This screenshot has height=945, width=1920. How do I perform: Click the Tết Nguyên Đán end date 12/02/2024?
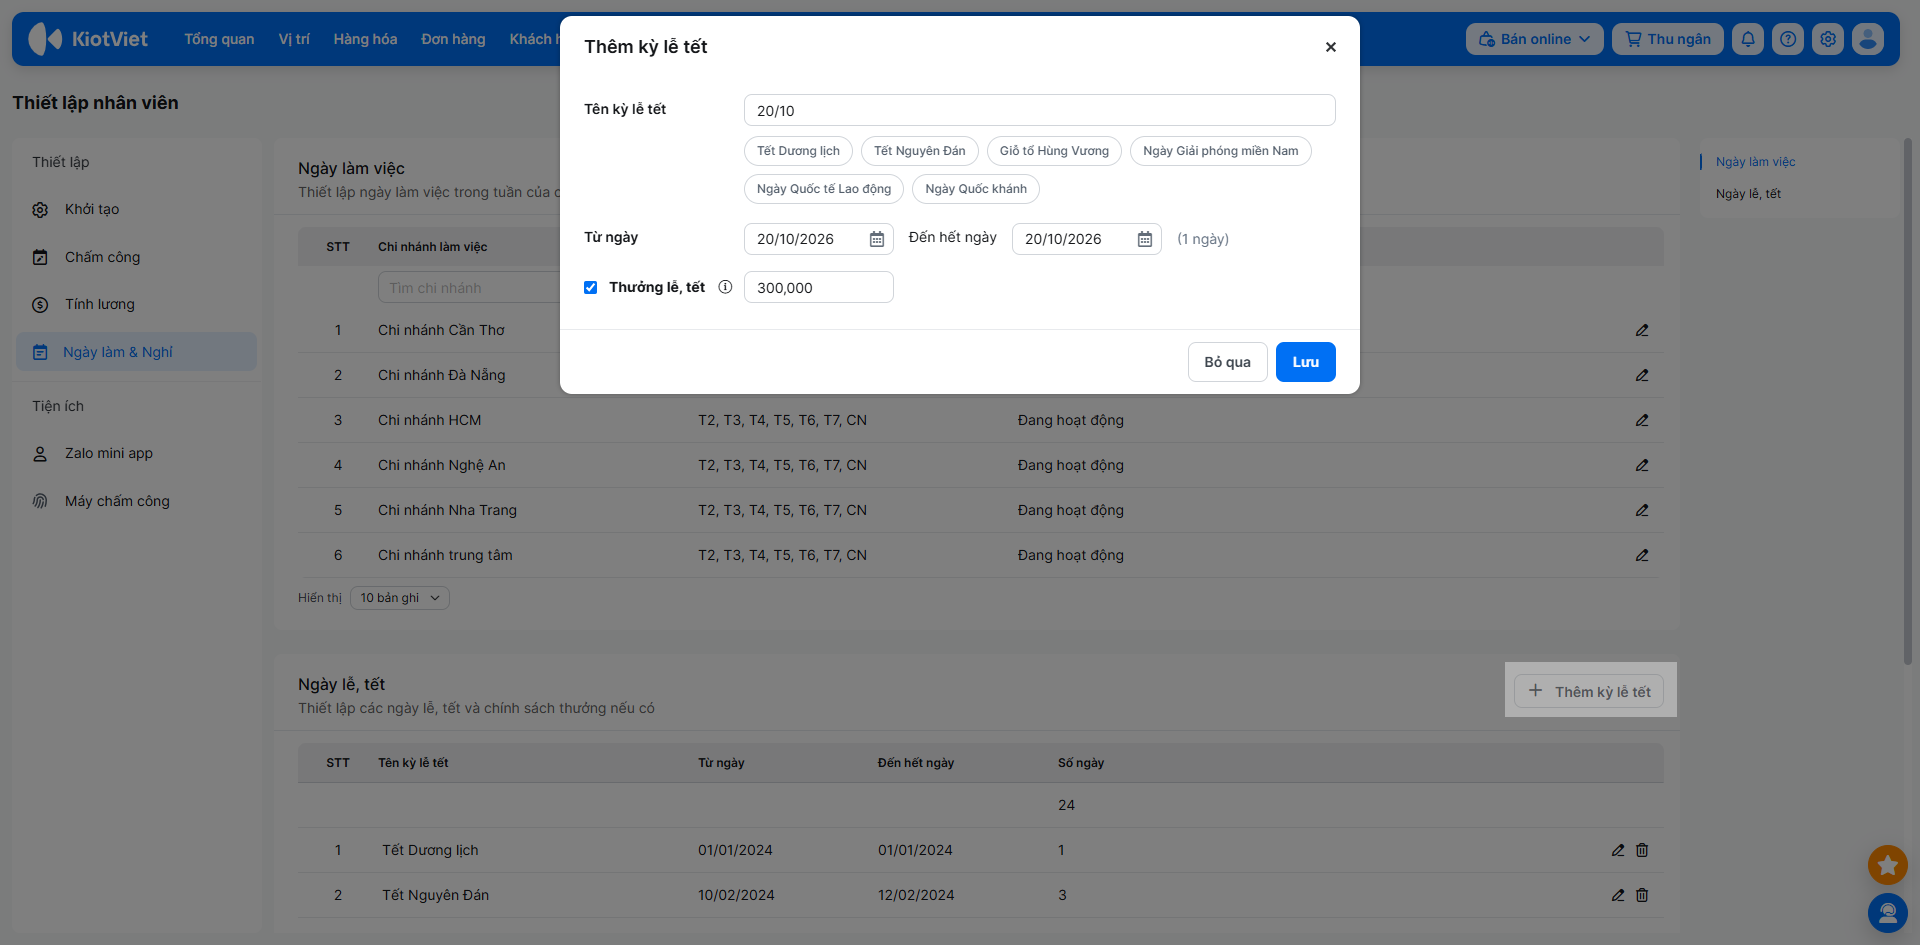(916, 895)
